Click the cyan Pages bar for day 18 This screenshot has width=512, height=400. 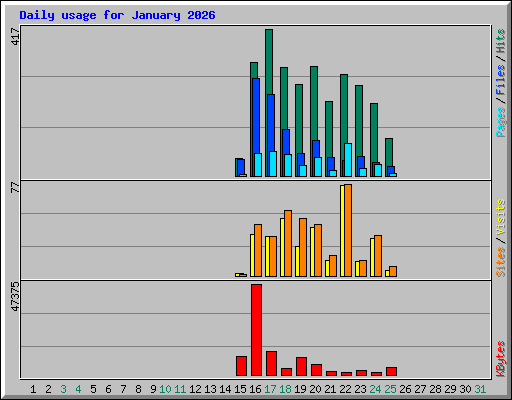(288, 166)
